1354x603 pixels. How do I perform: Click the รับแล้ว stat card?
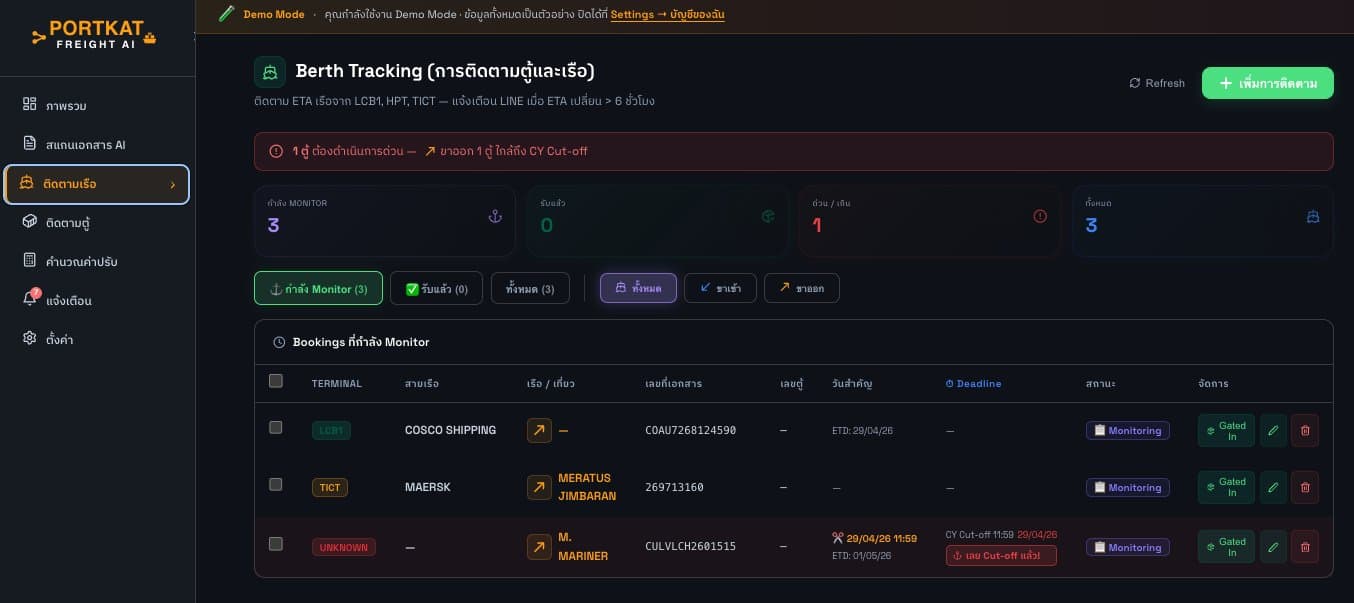pyautogui.click(x=658, y=222)
